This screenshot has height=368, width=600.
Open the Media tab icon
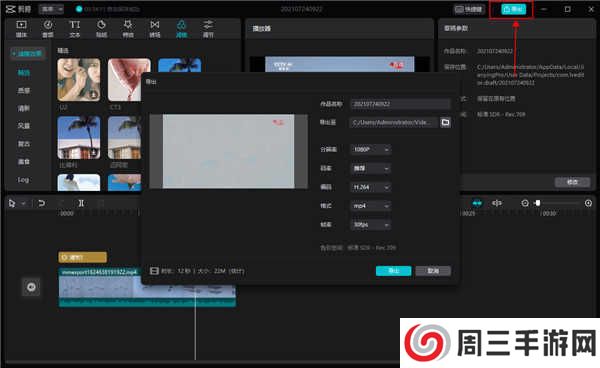[21, 25]
